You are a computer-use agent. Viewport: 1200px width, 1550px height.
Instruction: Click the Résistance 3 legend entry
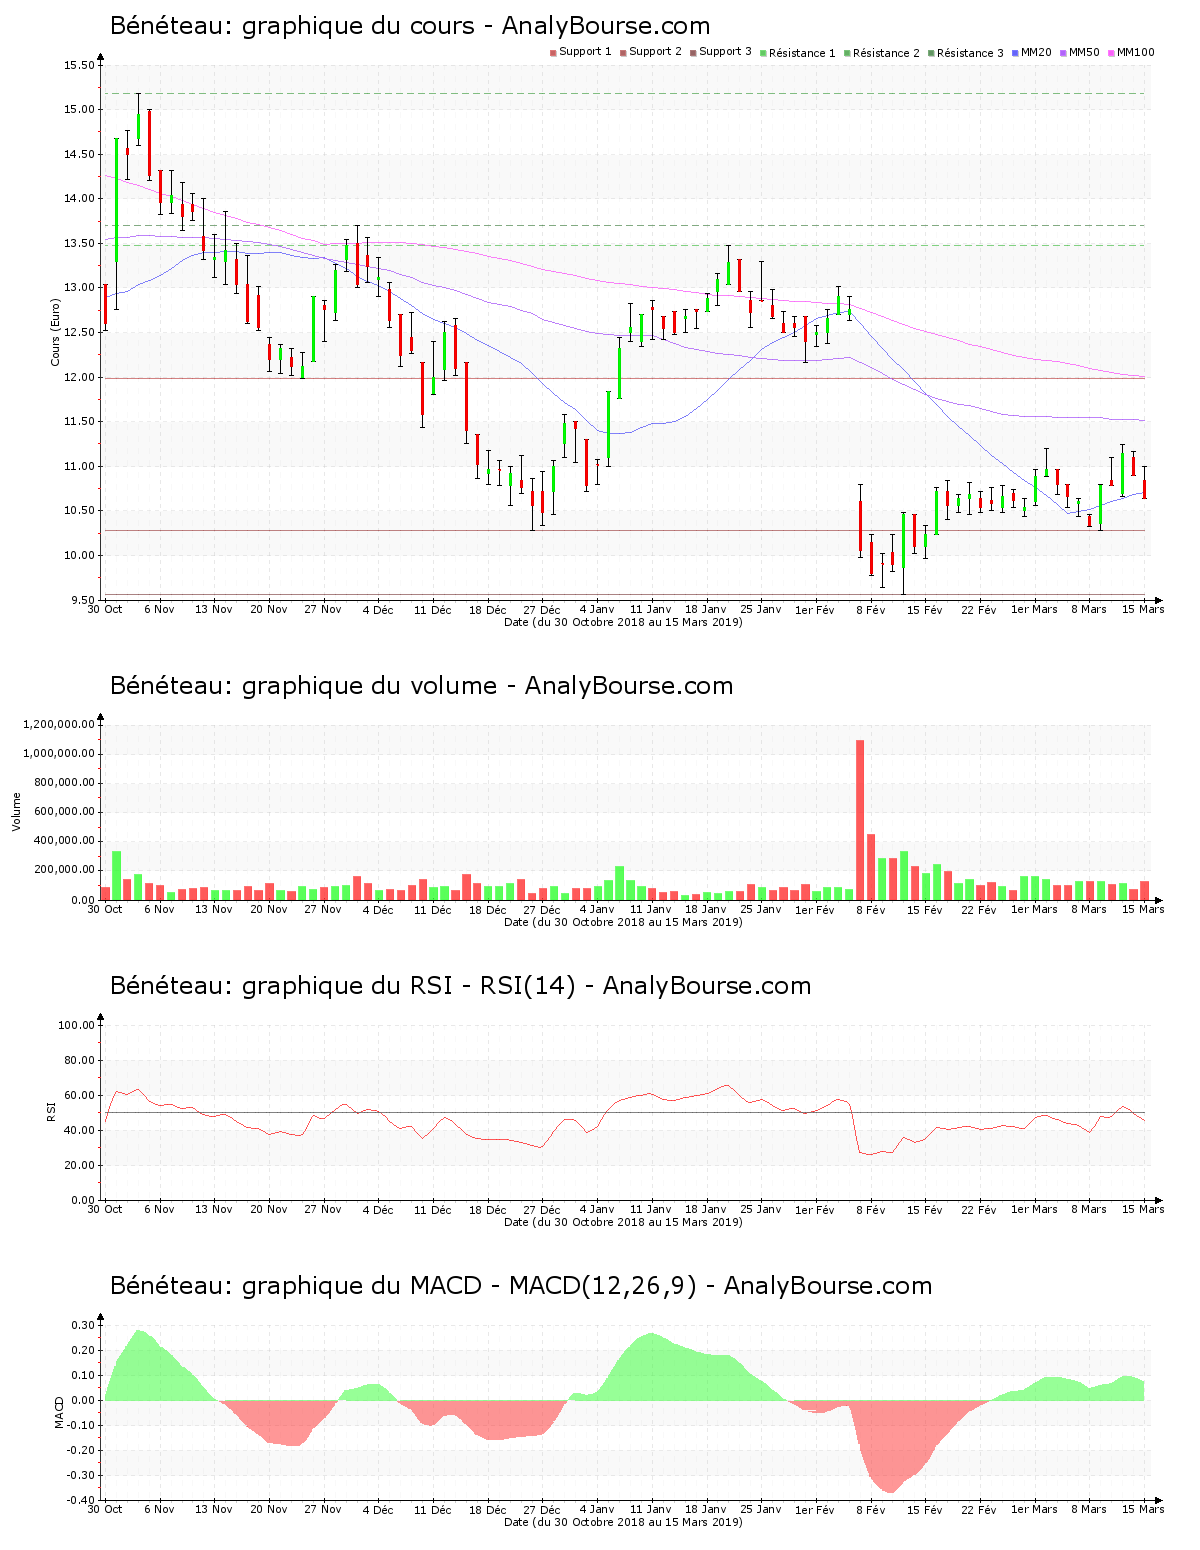click(965, 53)
